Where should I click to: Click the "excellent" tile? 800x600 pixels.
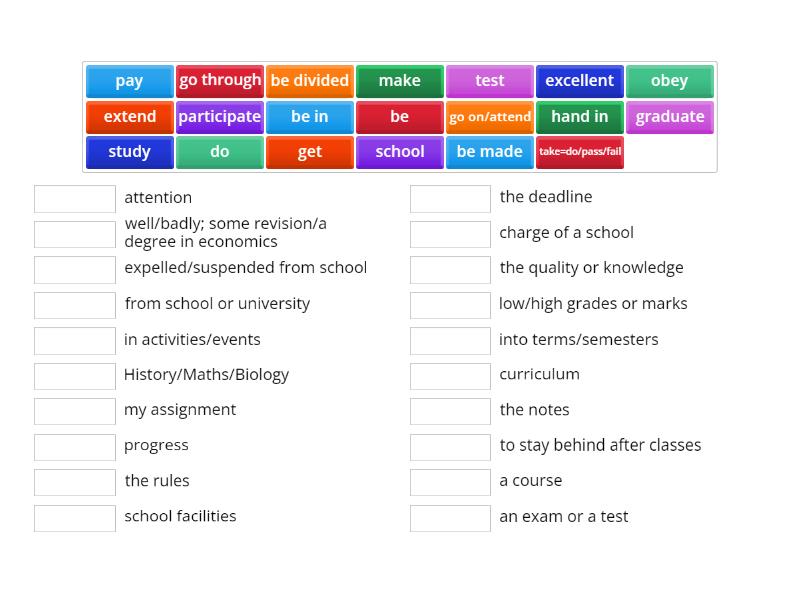[580, 81]
